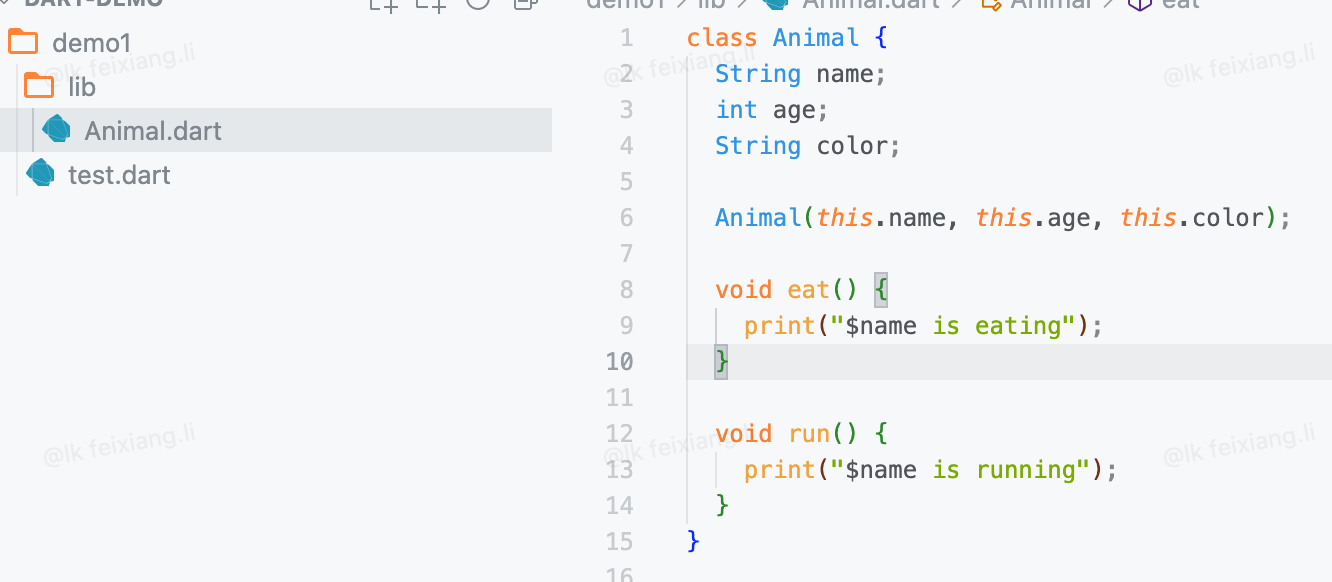The height and width of the screenshot is (582, 1332).
Task: Click the lib breadcrumb link
Action: pyautogui.click(x=712, y=3)
